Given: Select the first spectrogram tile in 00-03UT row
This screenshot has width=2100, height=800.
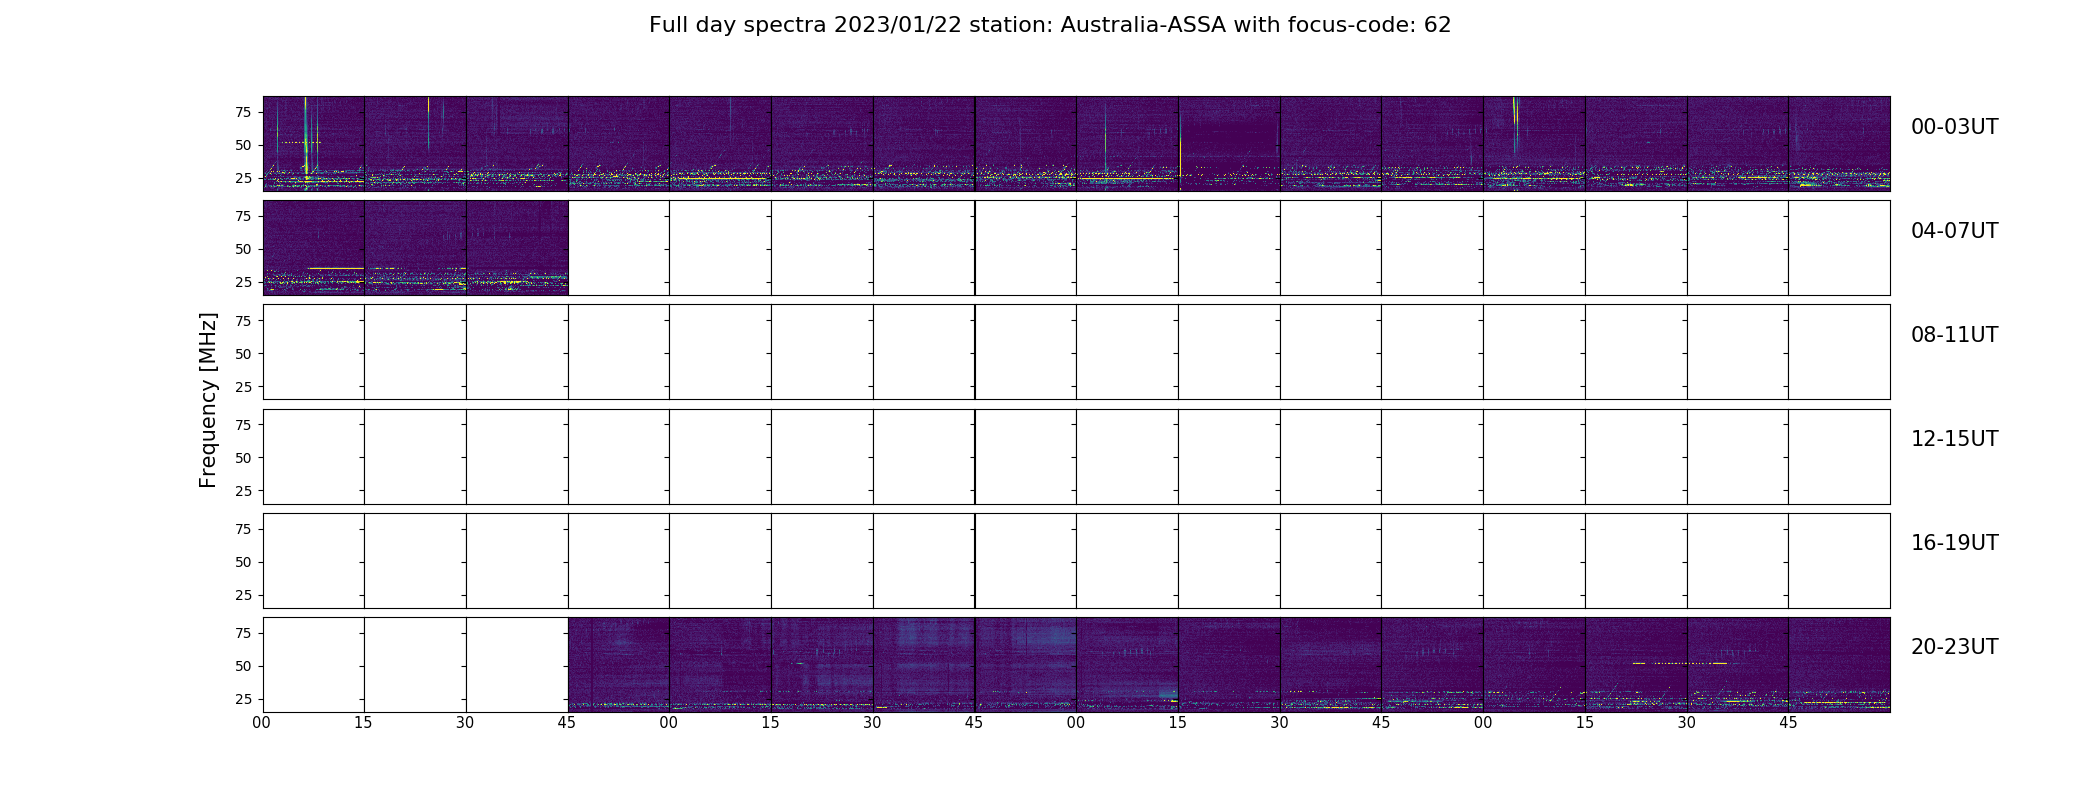Looking at the screenshot, I should (x=314, y=144).
